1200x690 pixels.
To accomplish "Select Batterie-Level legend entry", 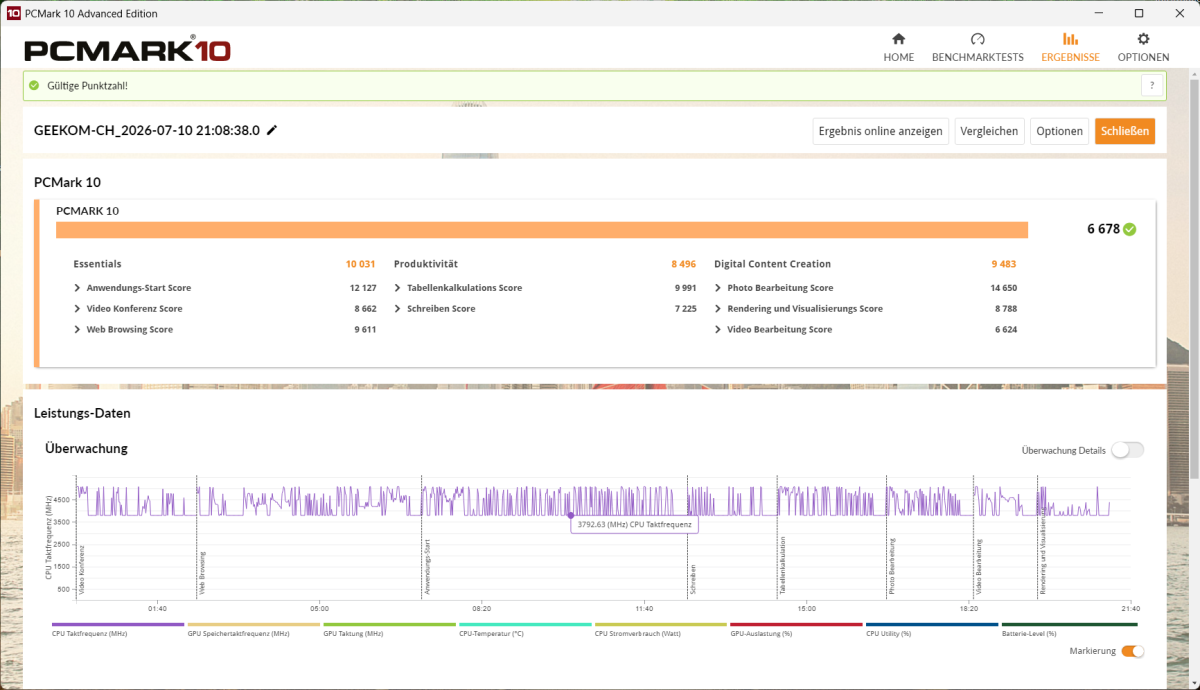I will coord(1068,629).
